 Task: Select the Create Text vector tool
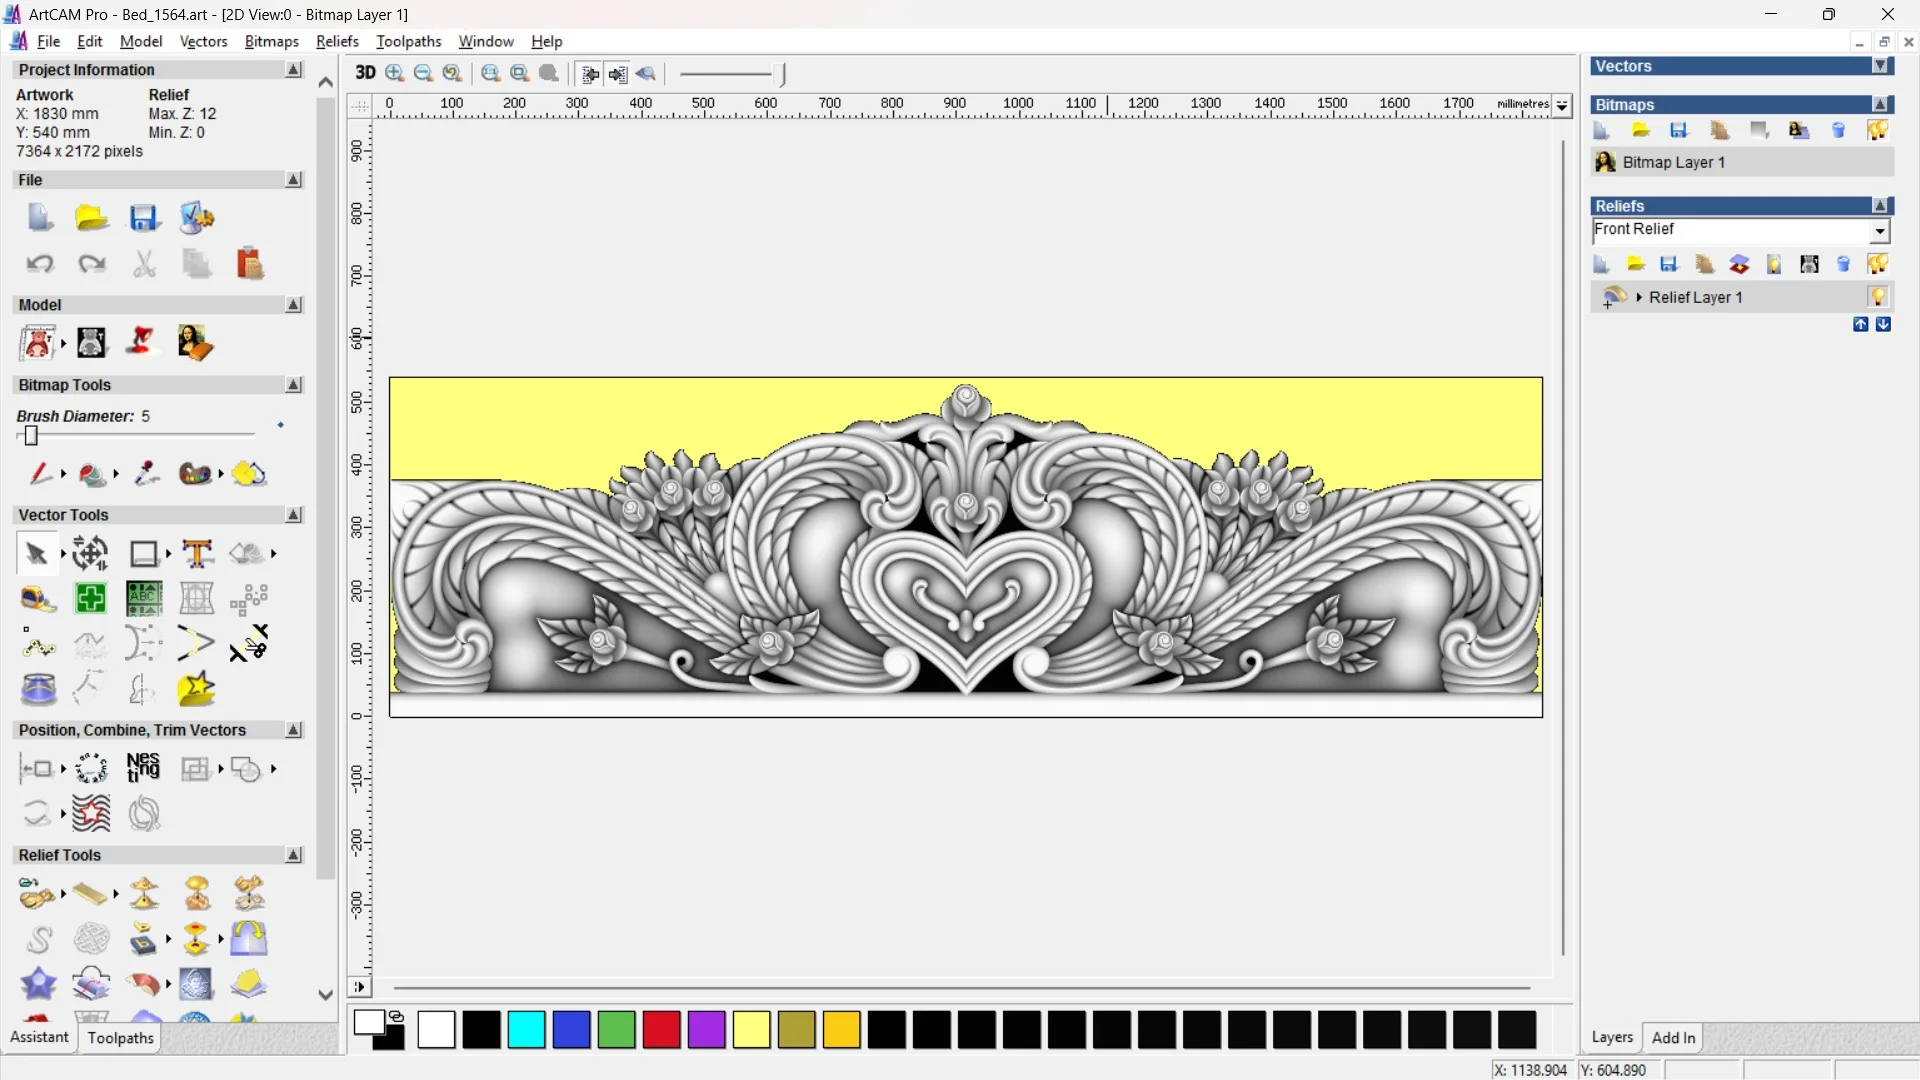pos(197,553)
